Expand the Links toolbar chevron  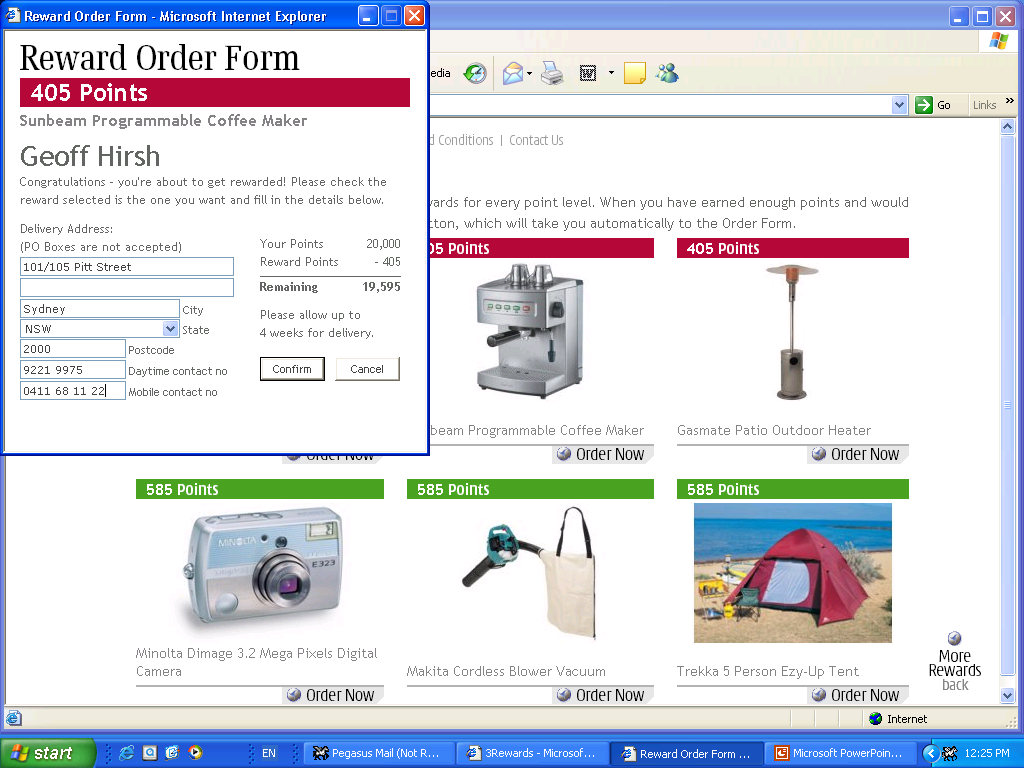[x=1010, y=101]
